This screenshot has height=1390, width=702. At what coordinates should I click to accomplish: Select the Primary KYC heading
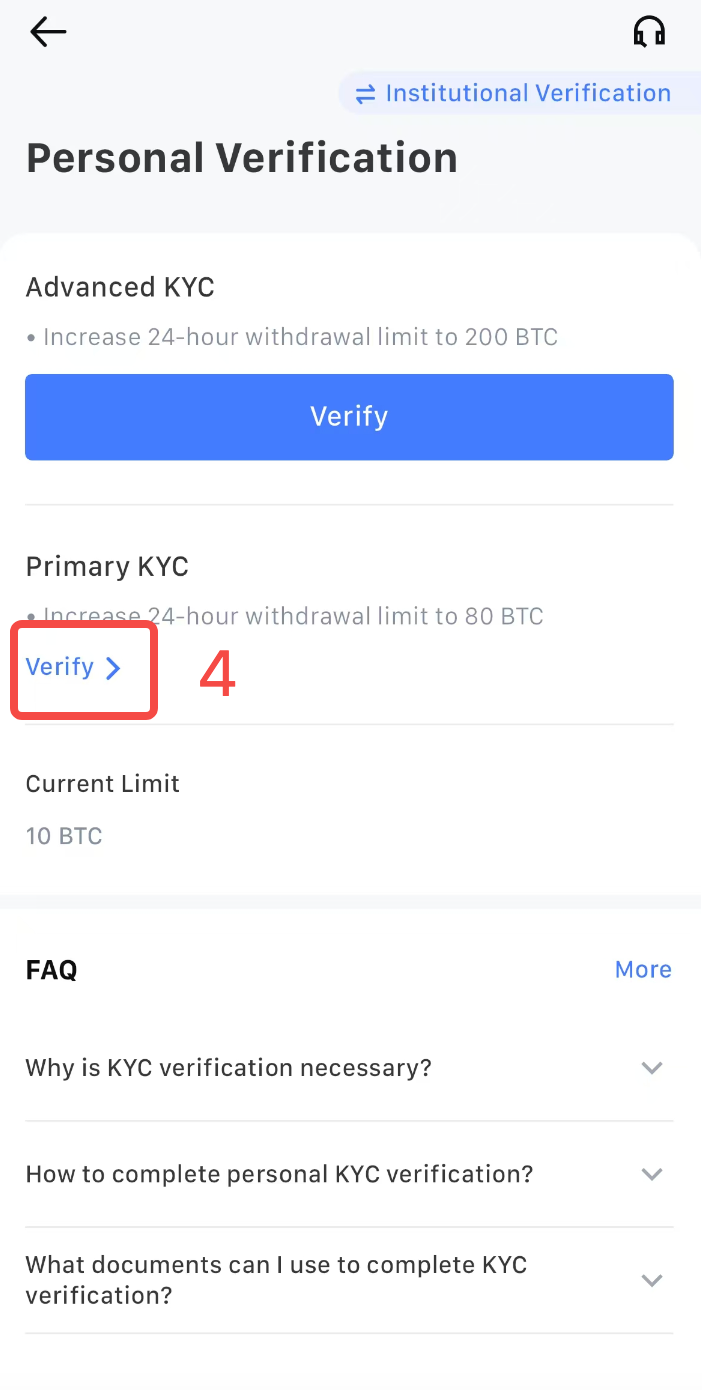click(107, 567)
